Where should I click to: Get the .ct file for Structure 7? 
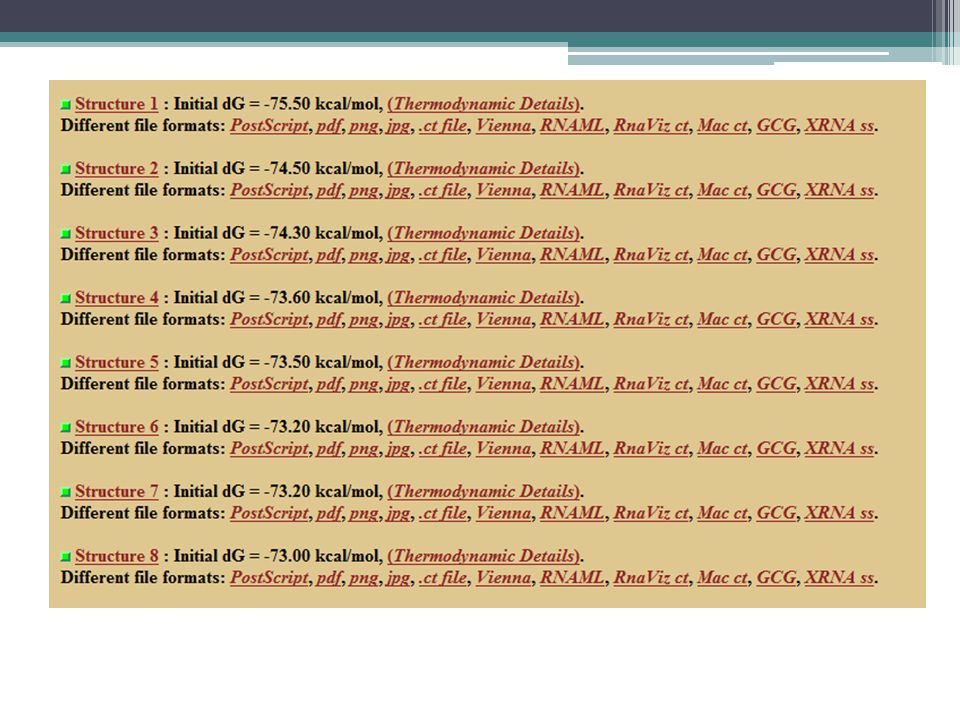[442, 513]
